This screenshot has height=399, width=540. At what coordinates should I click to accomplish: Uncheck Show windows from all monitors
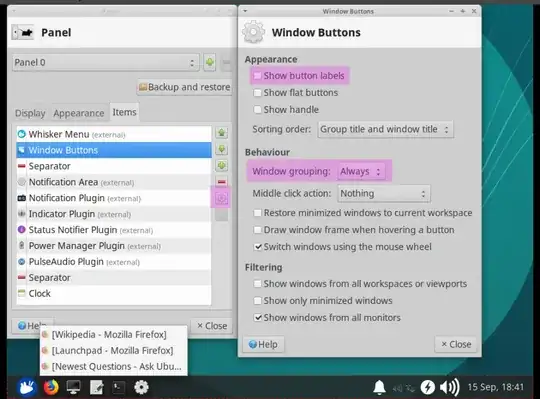(258, 318)
